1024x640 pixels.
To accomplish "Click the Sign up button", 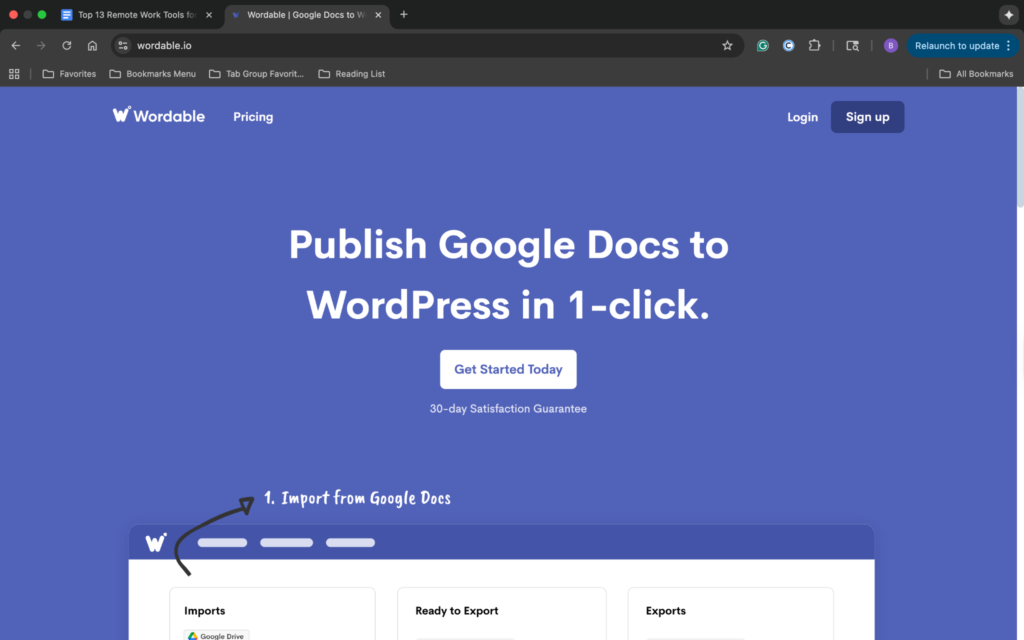I will pos(867,117).
